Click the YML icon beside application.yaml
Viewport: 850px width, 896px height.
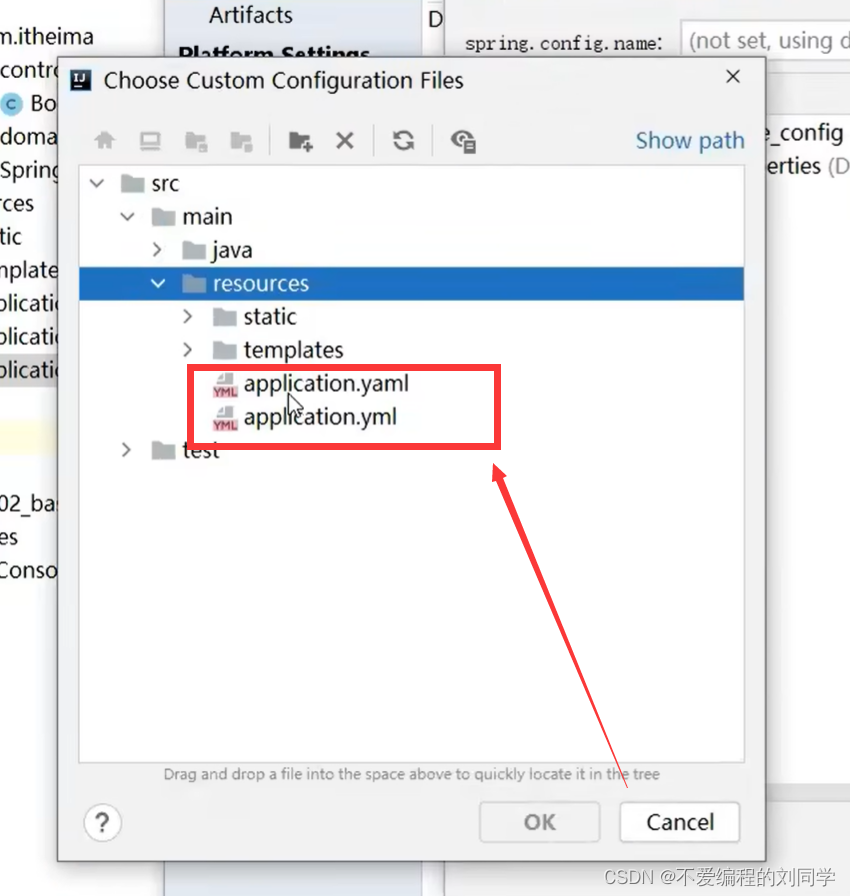pyautogui.click(x=224, y=383)
